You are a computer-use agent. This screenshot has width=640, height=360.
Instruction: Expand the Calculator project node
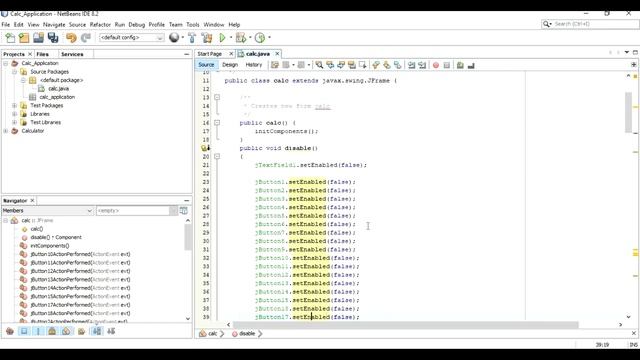pyautogui.click(x=6, y=131)
